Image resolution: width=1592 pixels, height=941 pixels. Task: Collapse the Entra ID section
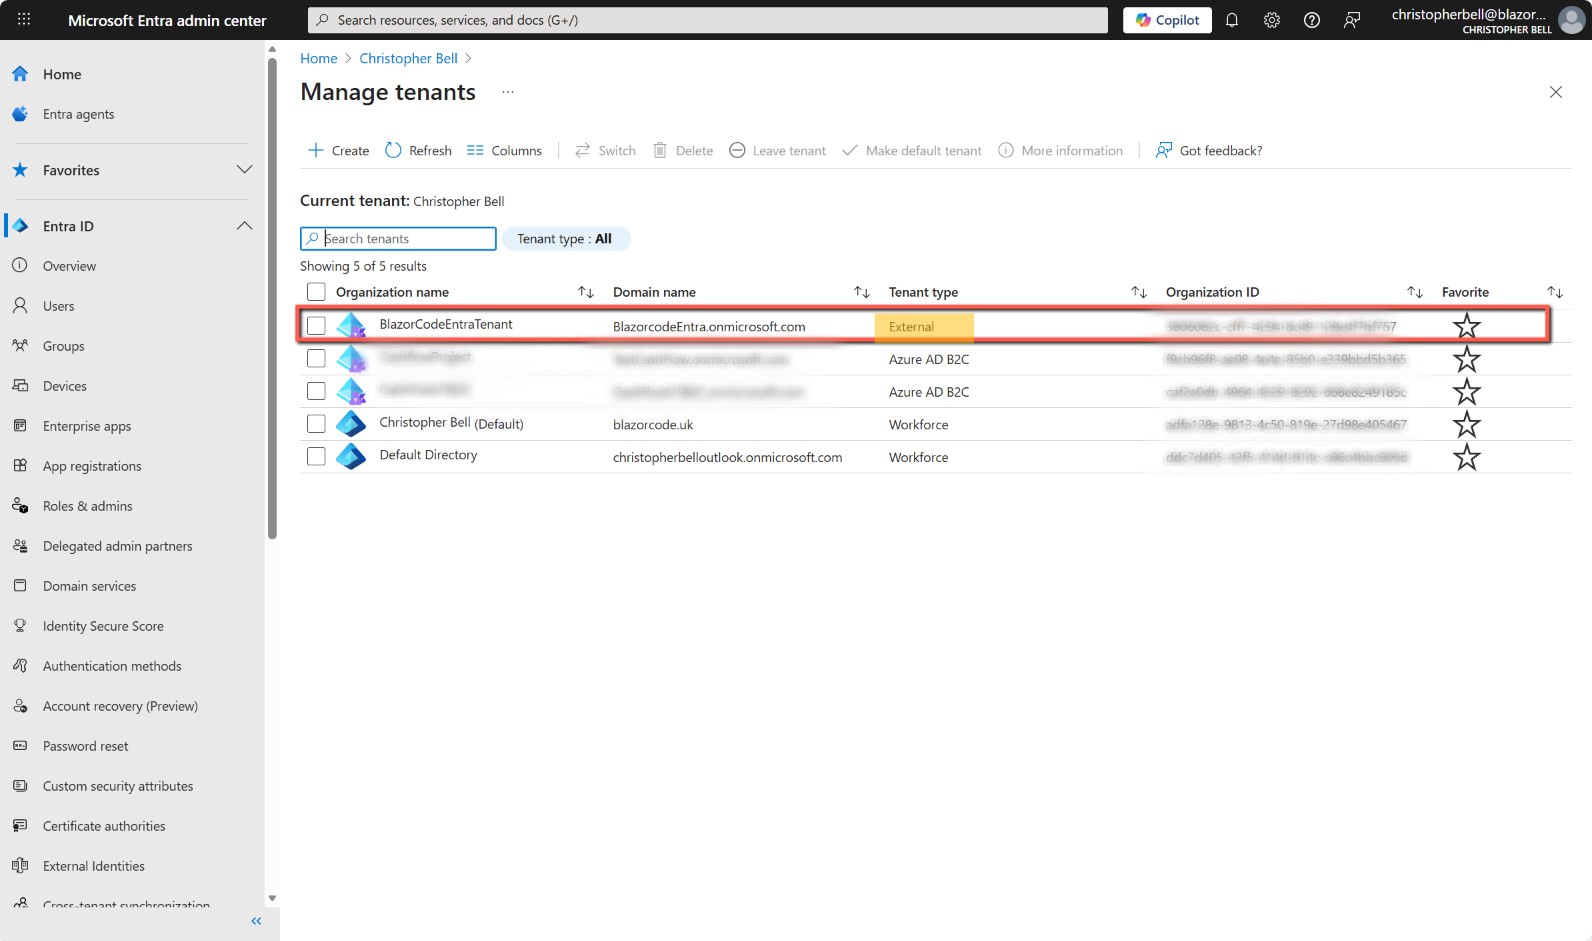(x=244, y=226)
